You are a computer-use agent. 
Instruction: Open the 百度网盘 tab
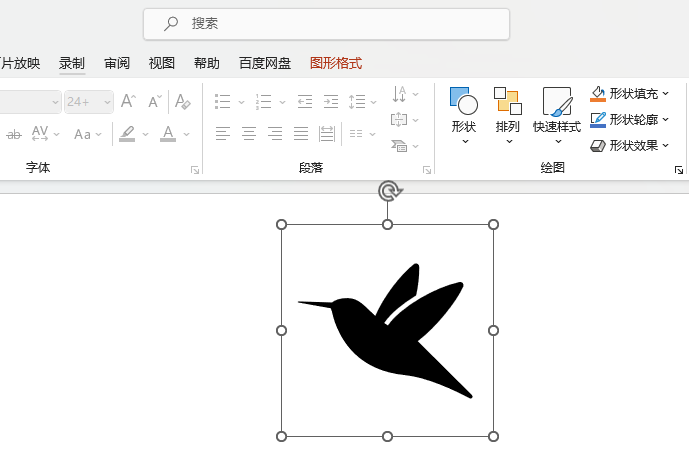point(265,63)
